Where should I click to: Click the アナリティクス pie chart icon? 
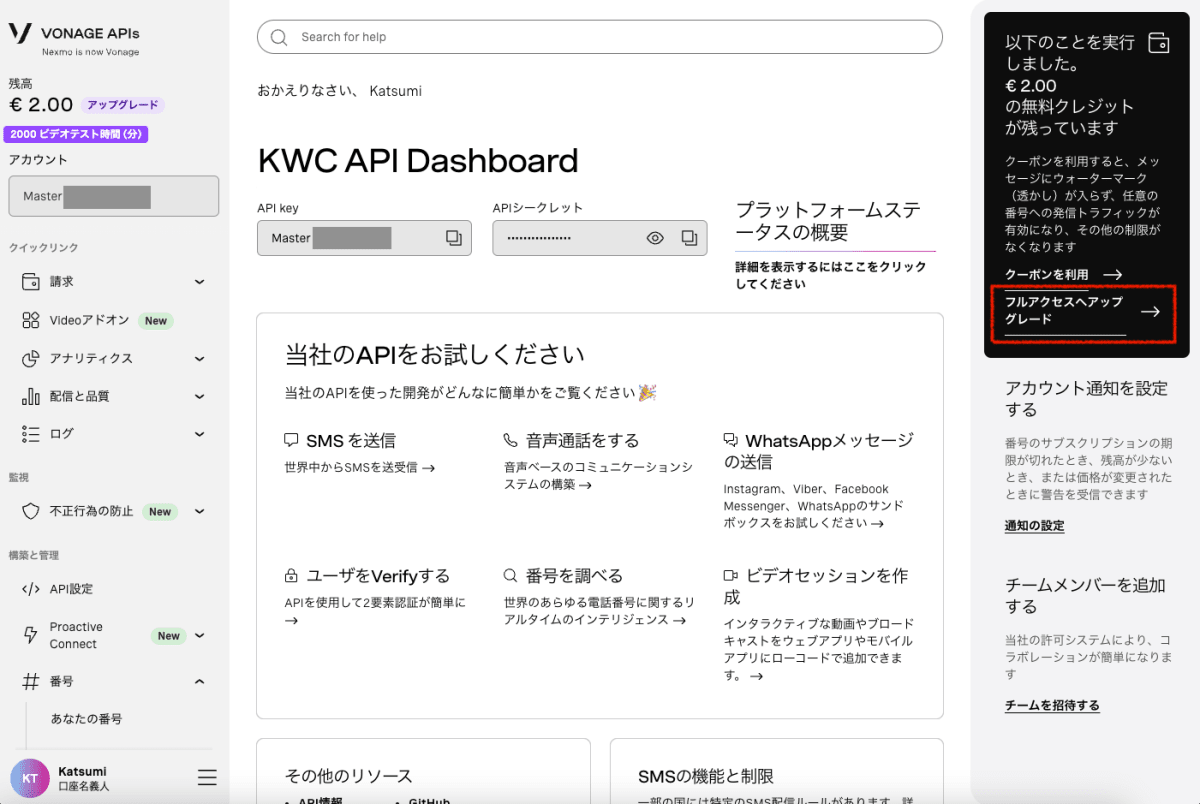point(31,358)
